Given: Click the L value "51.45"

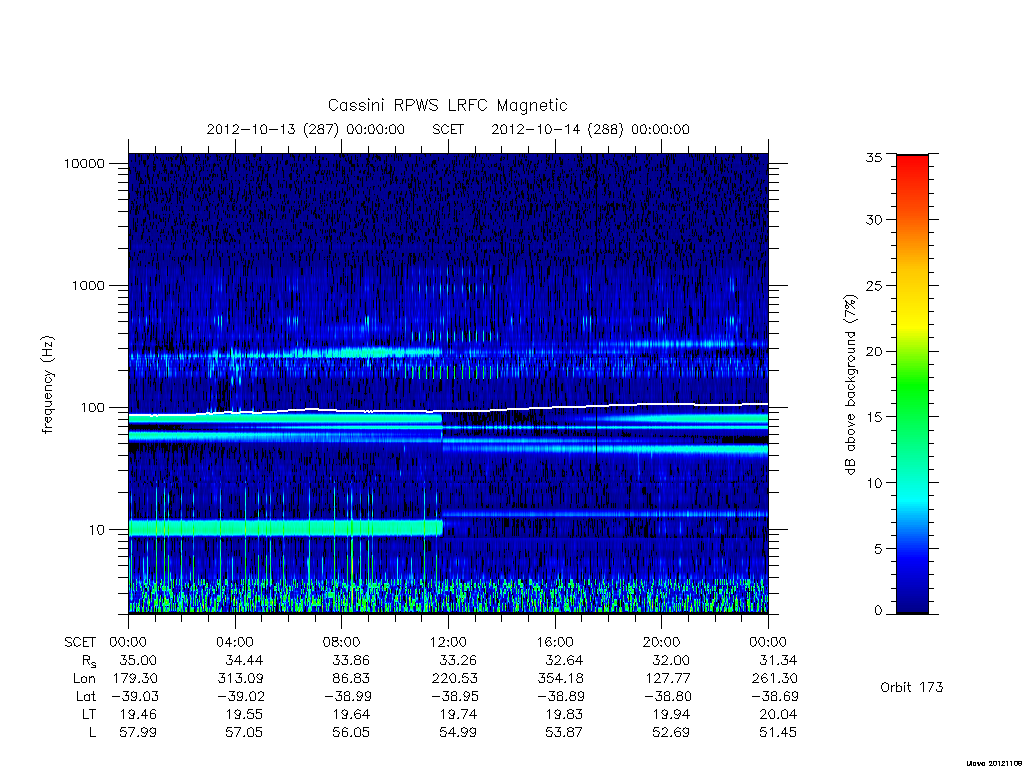Looking at the screenshot, I should (x=778, y=733).
